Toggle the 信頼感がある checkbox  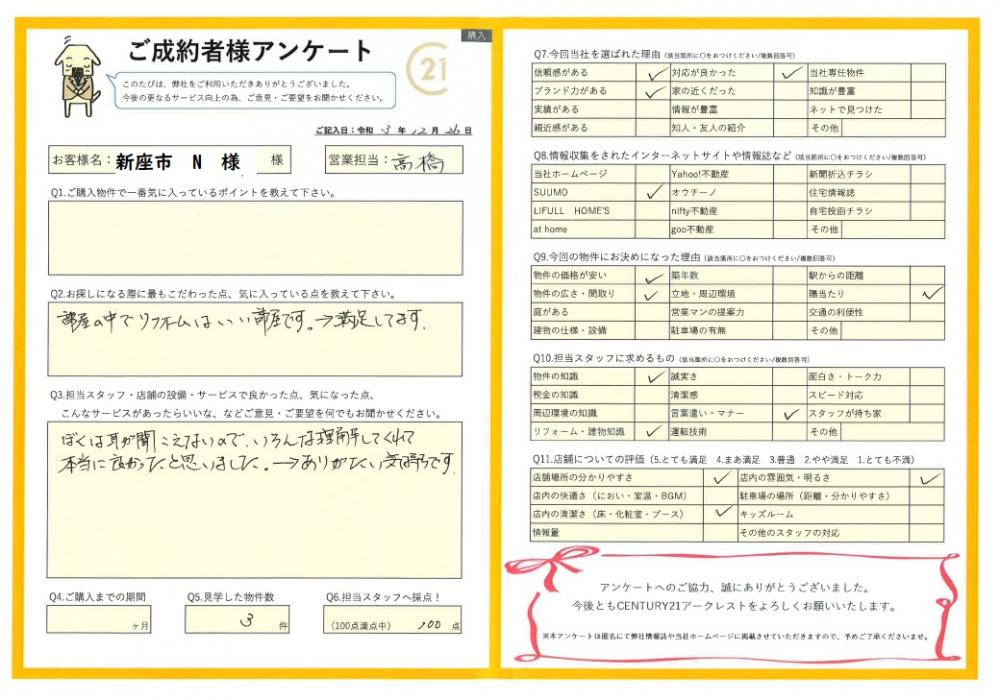653,73
